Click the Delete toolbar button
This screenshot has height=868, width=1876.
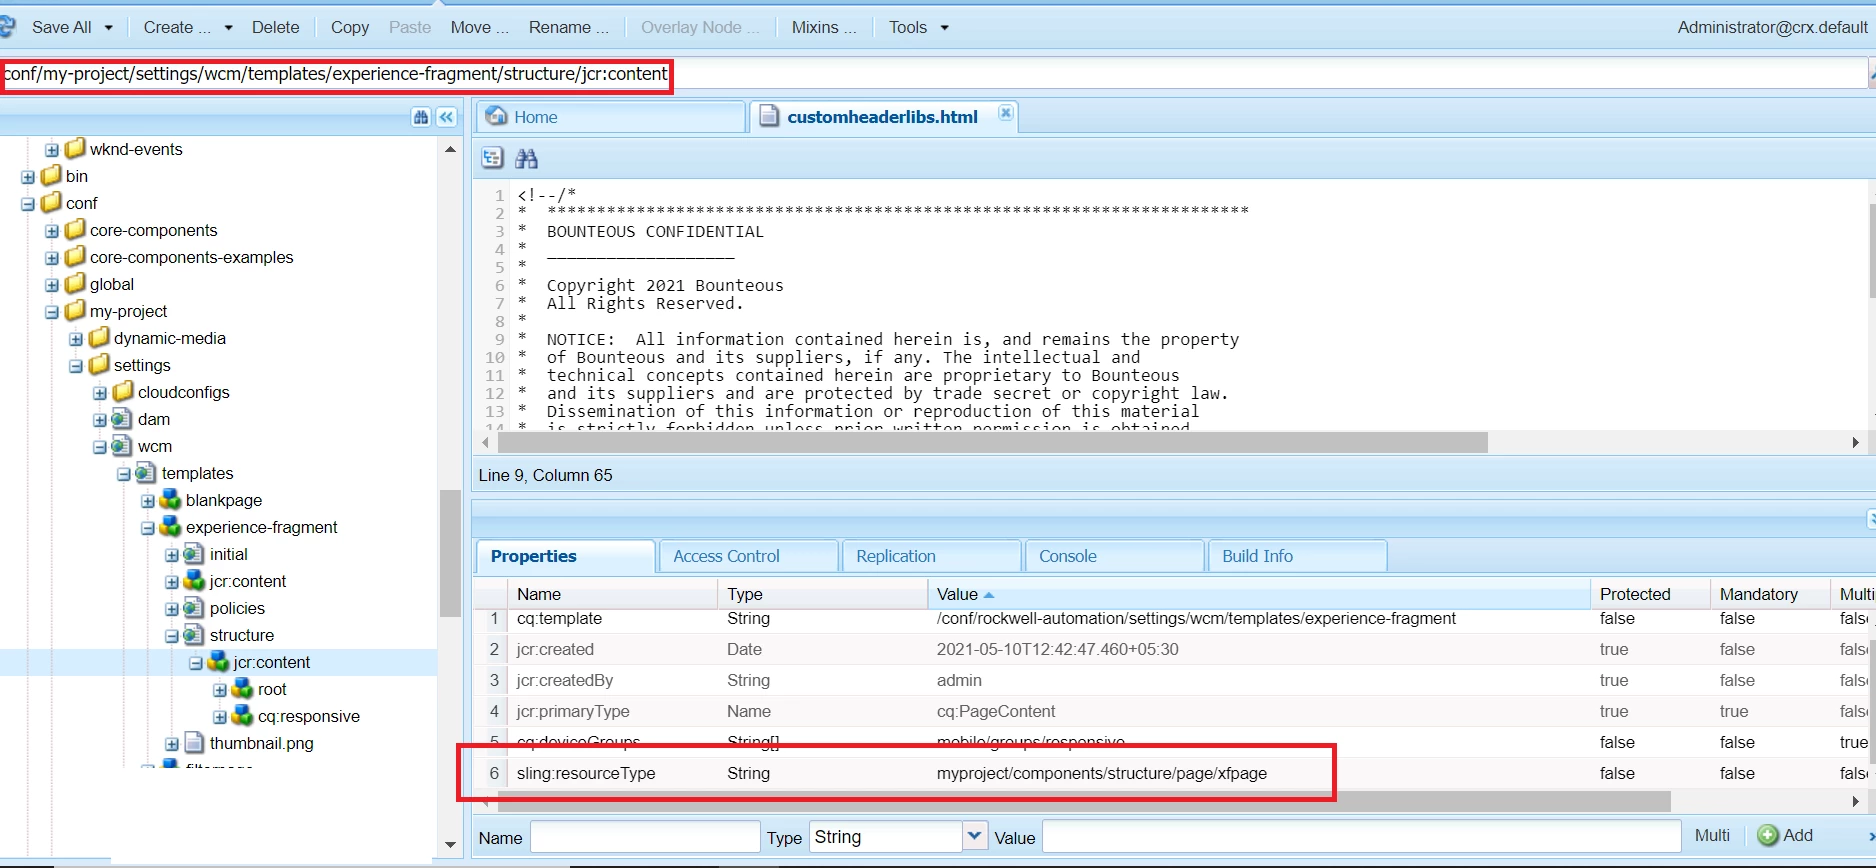coord(275,28)
